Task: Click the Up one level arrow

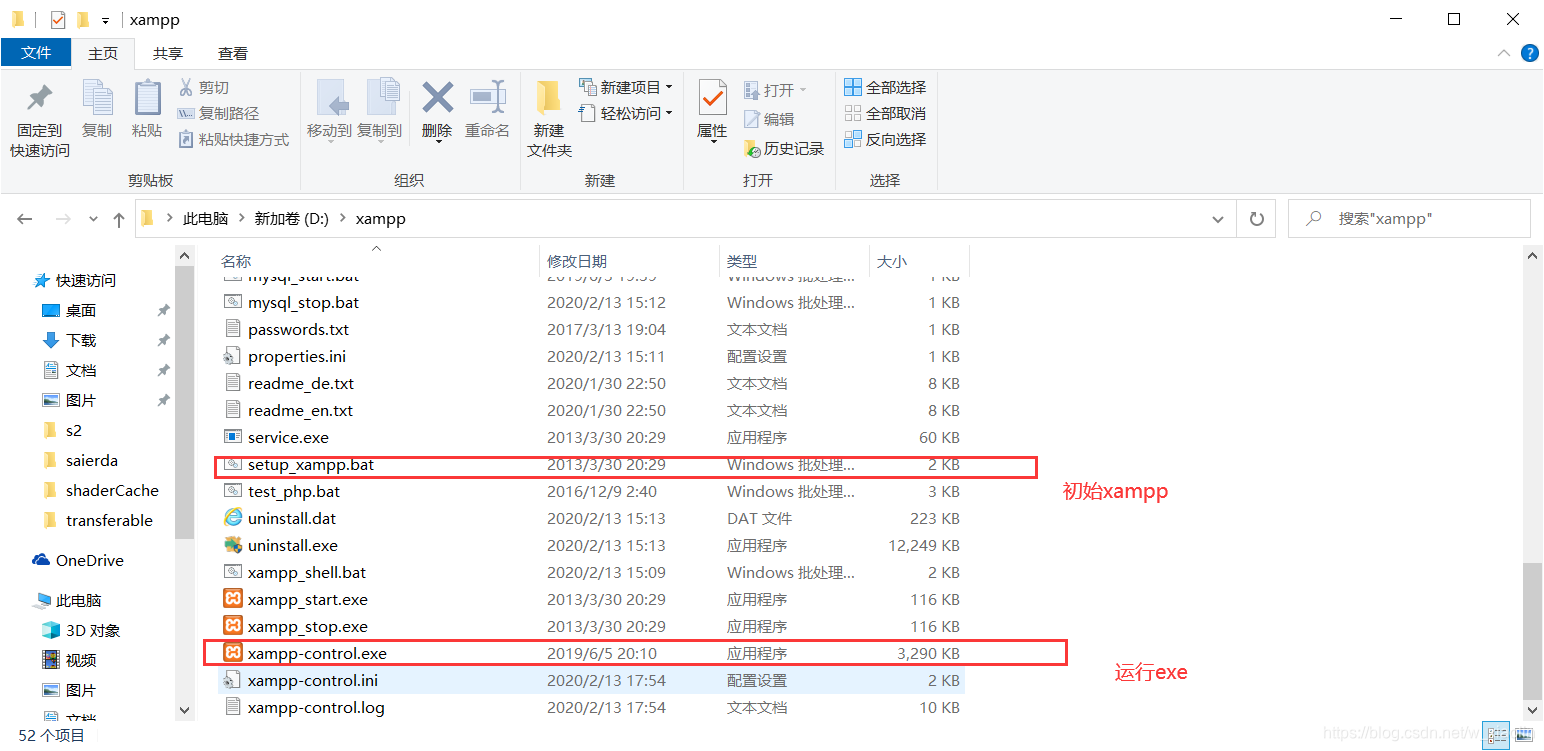Action: click(x=119, y=219)
